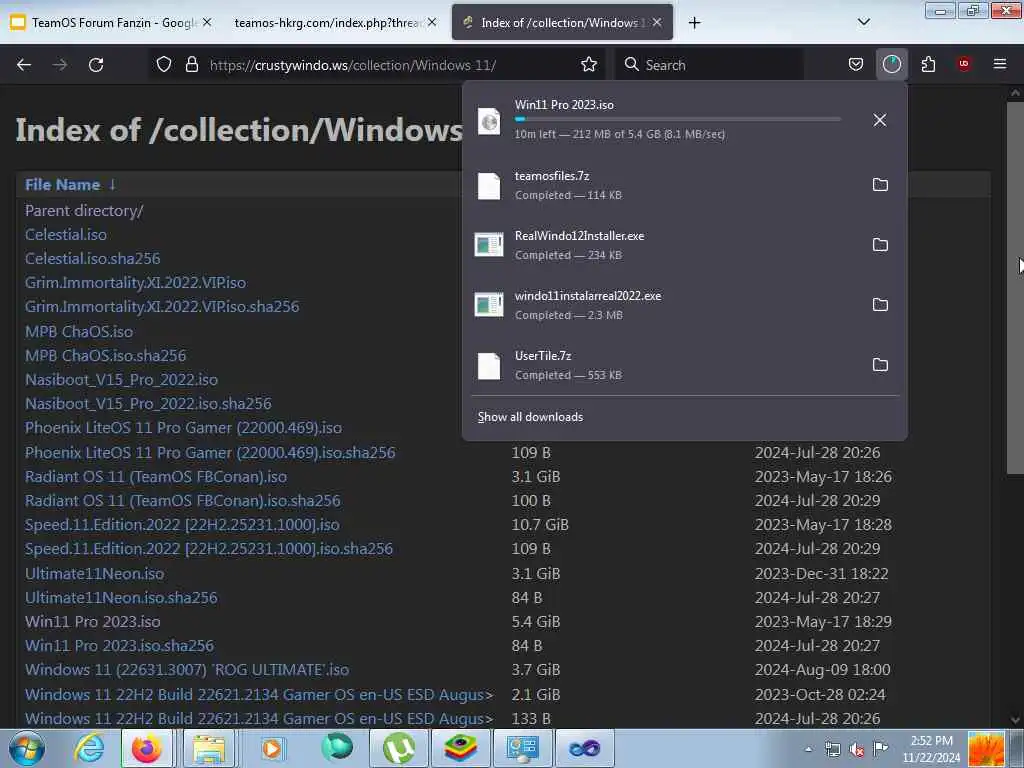
Task: Show hidden system tray icons
Action: (x=808, y=749)
